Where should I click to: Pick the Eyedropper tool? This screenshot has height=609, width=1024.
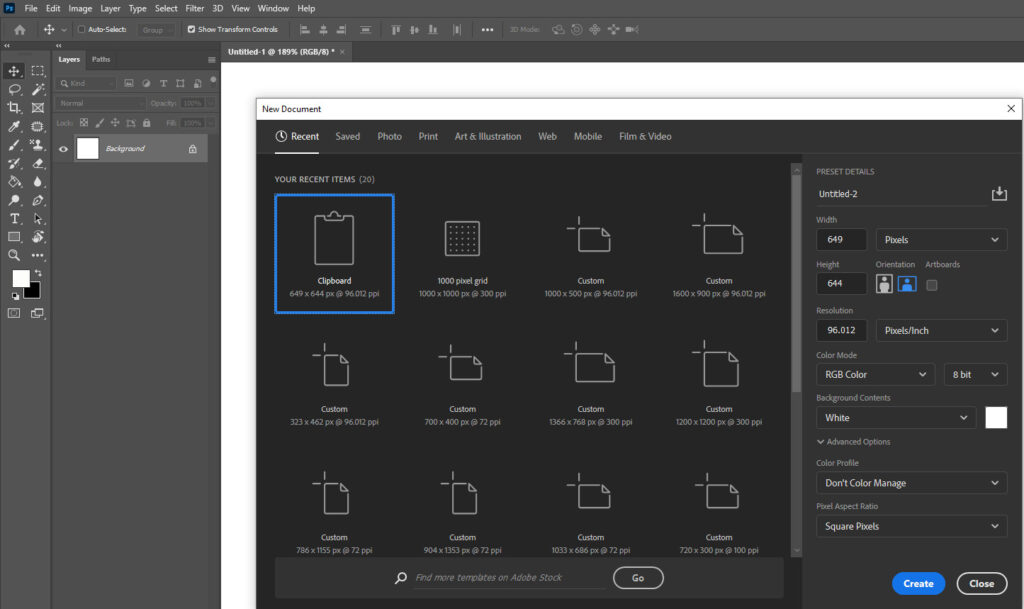point(13,127)
